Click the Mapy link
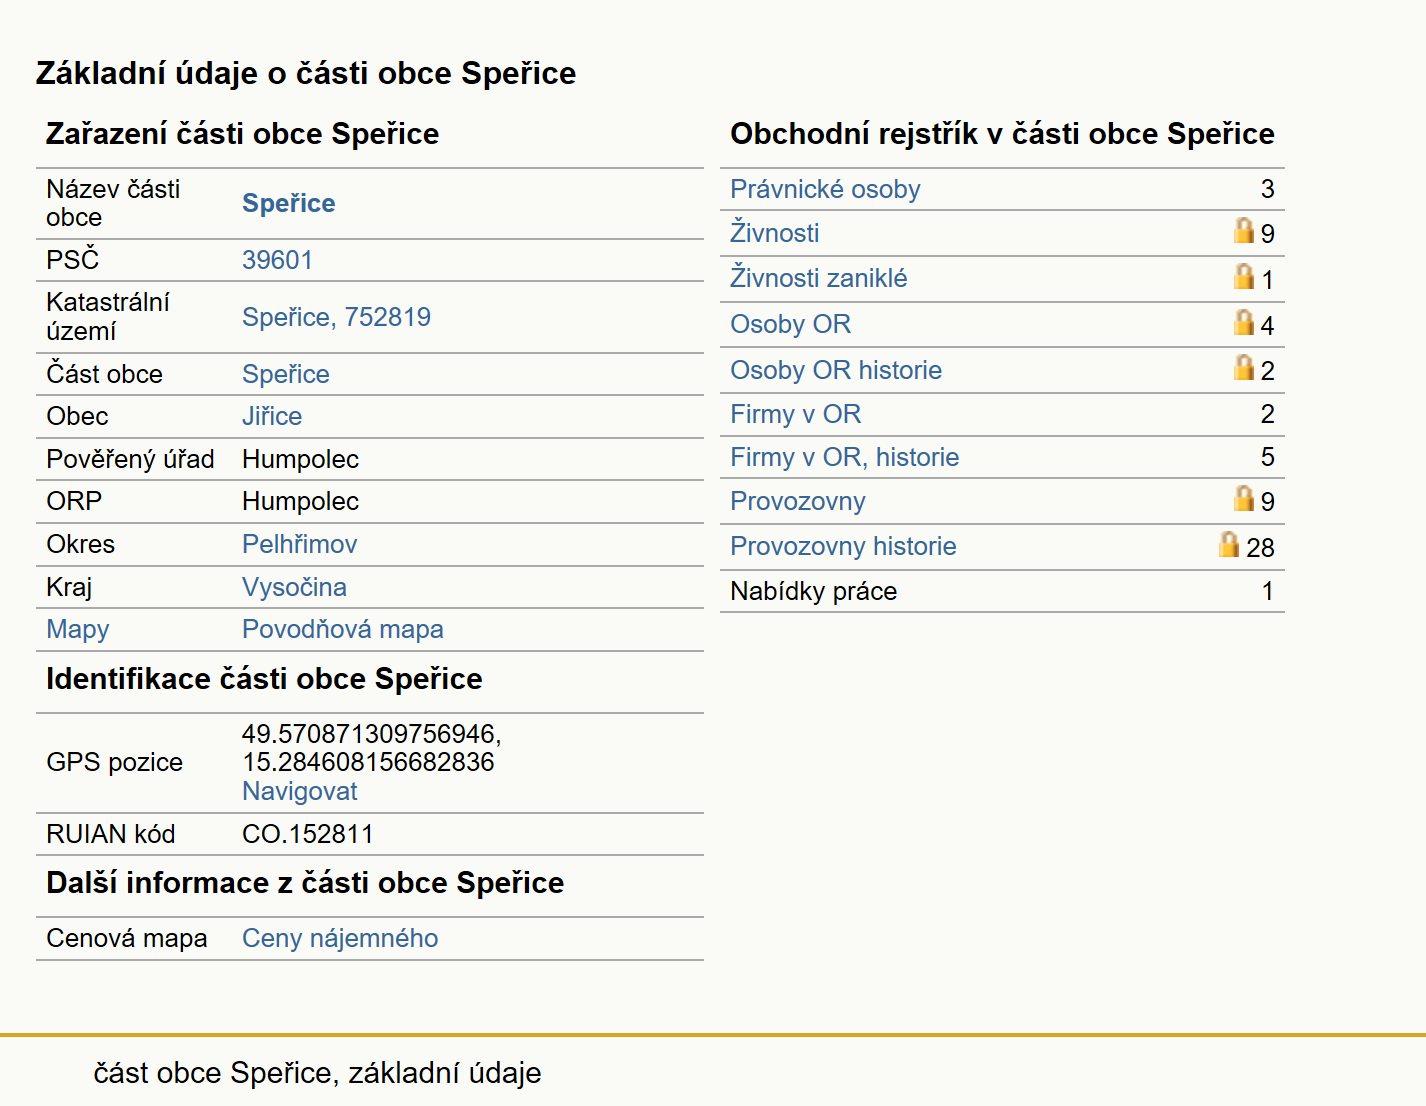 pyautogui.click(x=78, y=629)
